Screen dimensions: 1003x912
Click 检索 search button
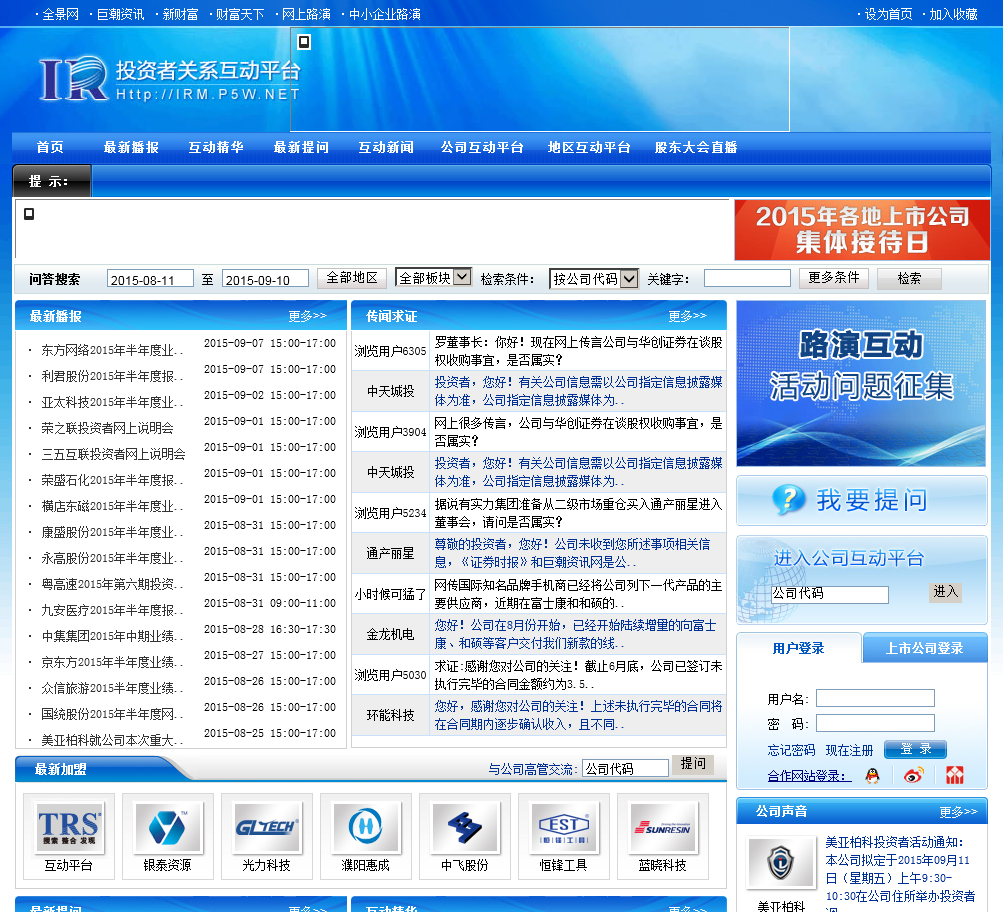click(909, 279)
